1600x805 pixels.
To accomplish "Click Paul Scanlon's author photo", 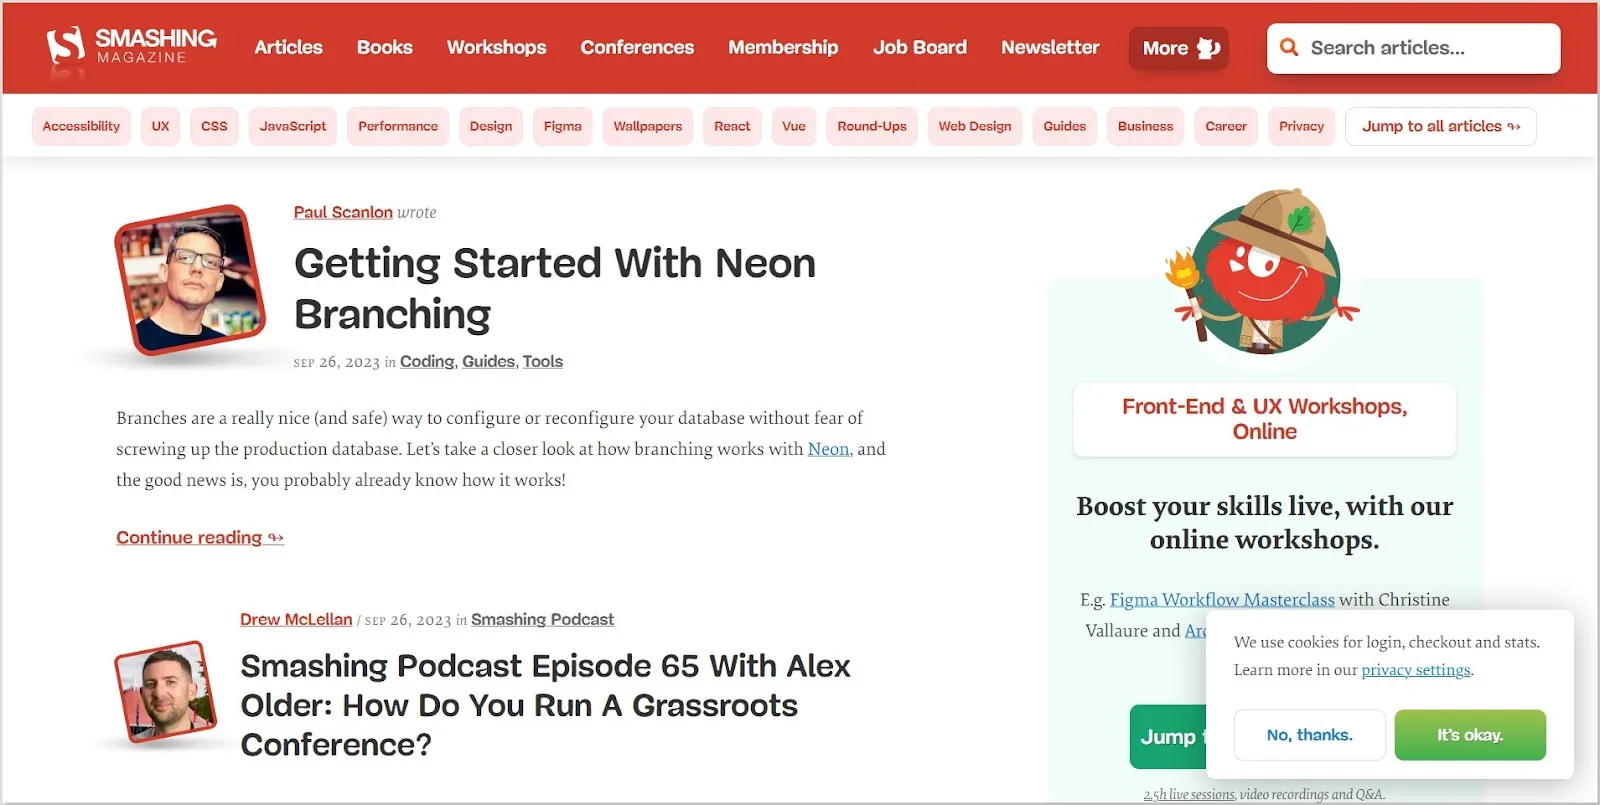I will (190, 280).
